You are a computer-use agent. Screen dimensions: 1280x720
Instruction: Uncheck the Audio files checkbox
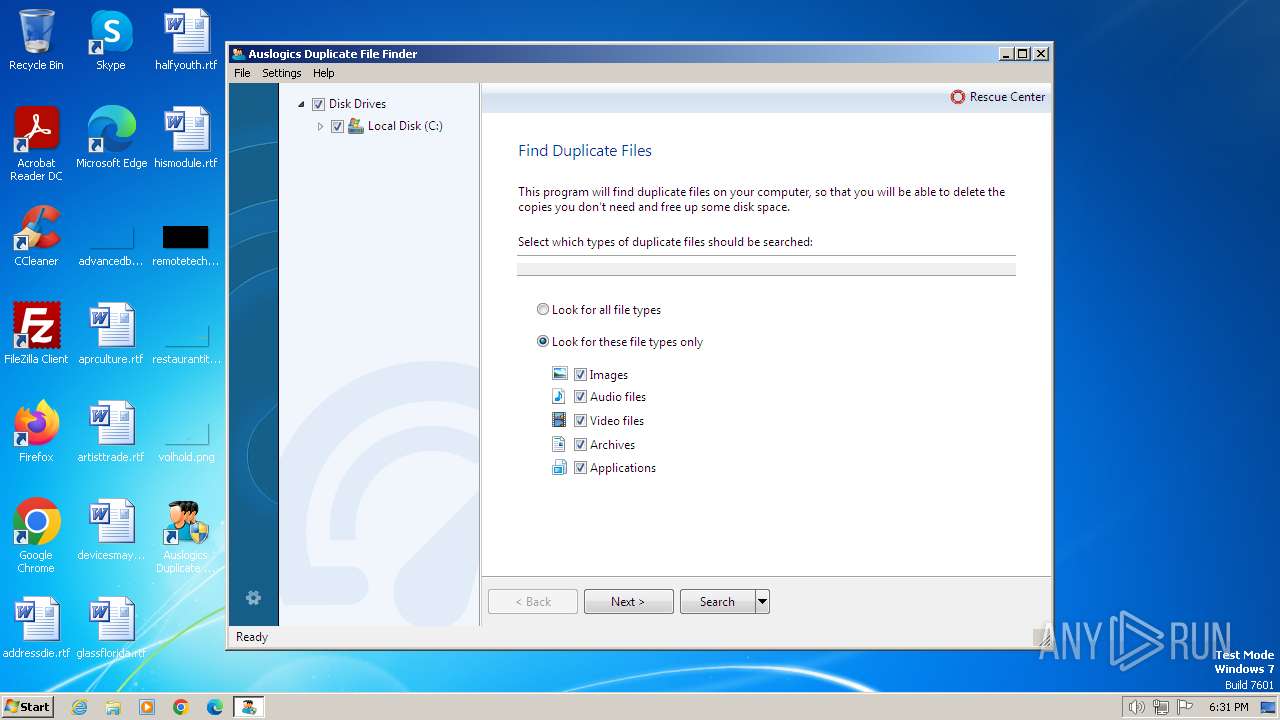click(x=580, y=397)
